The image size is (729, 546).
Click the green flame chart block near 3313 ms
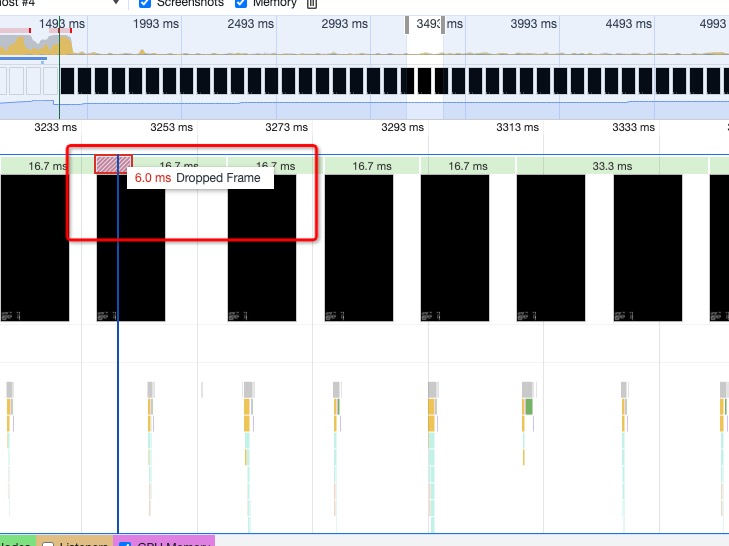click(529, 407)
